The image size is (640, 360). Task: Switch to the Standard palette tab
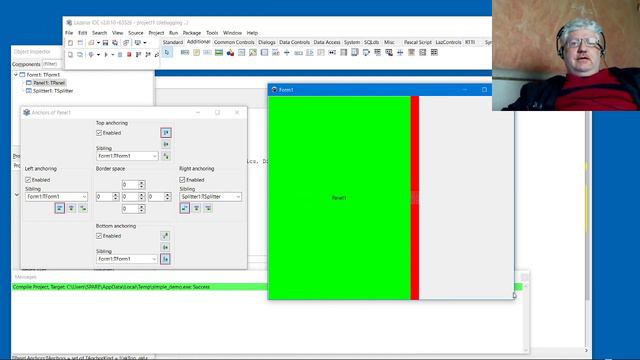[x=173, y=42]
